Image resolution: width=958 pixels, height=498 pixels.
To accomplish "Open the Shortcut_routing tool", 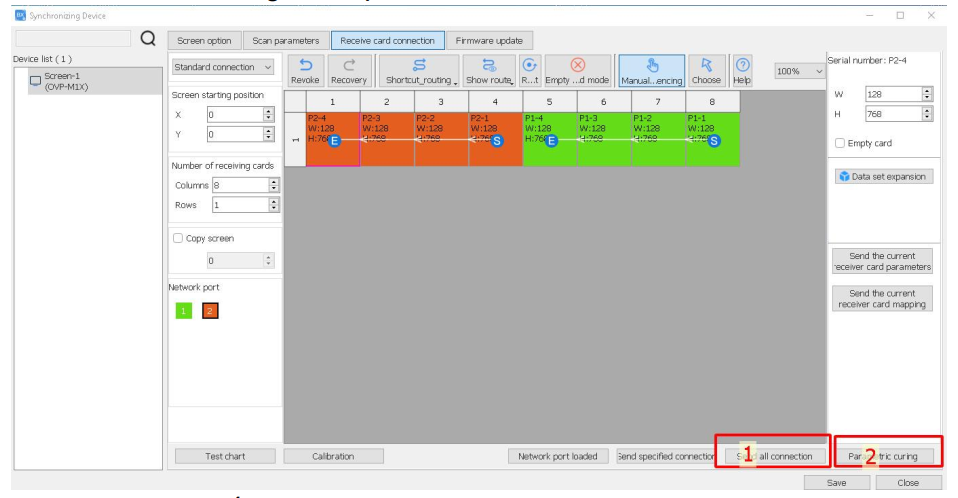I will (x=419, y=71).
